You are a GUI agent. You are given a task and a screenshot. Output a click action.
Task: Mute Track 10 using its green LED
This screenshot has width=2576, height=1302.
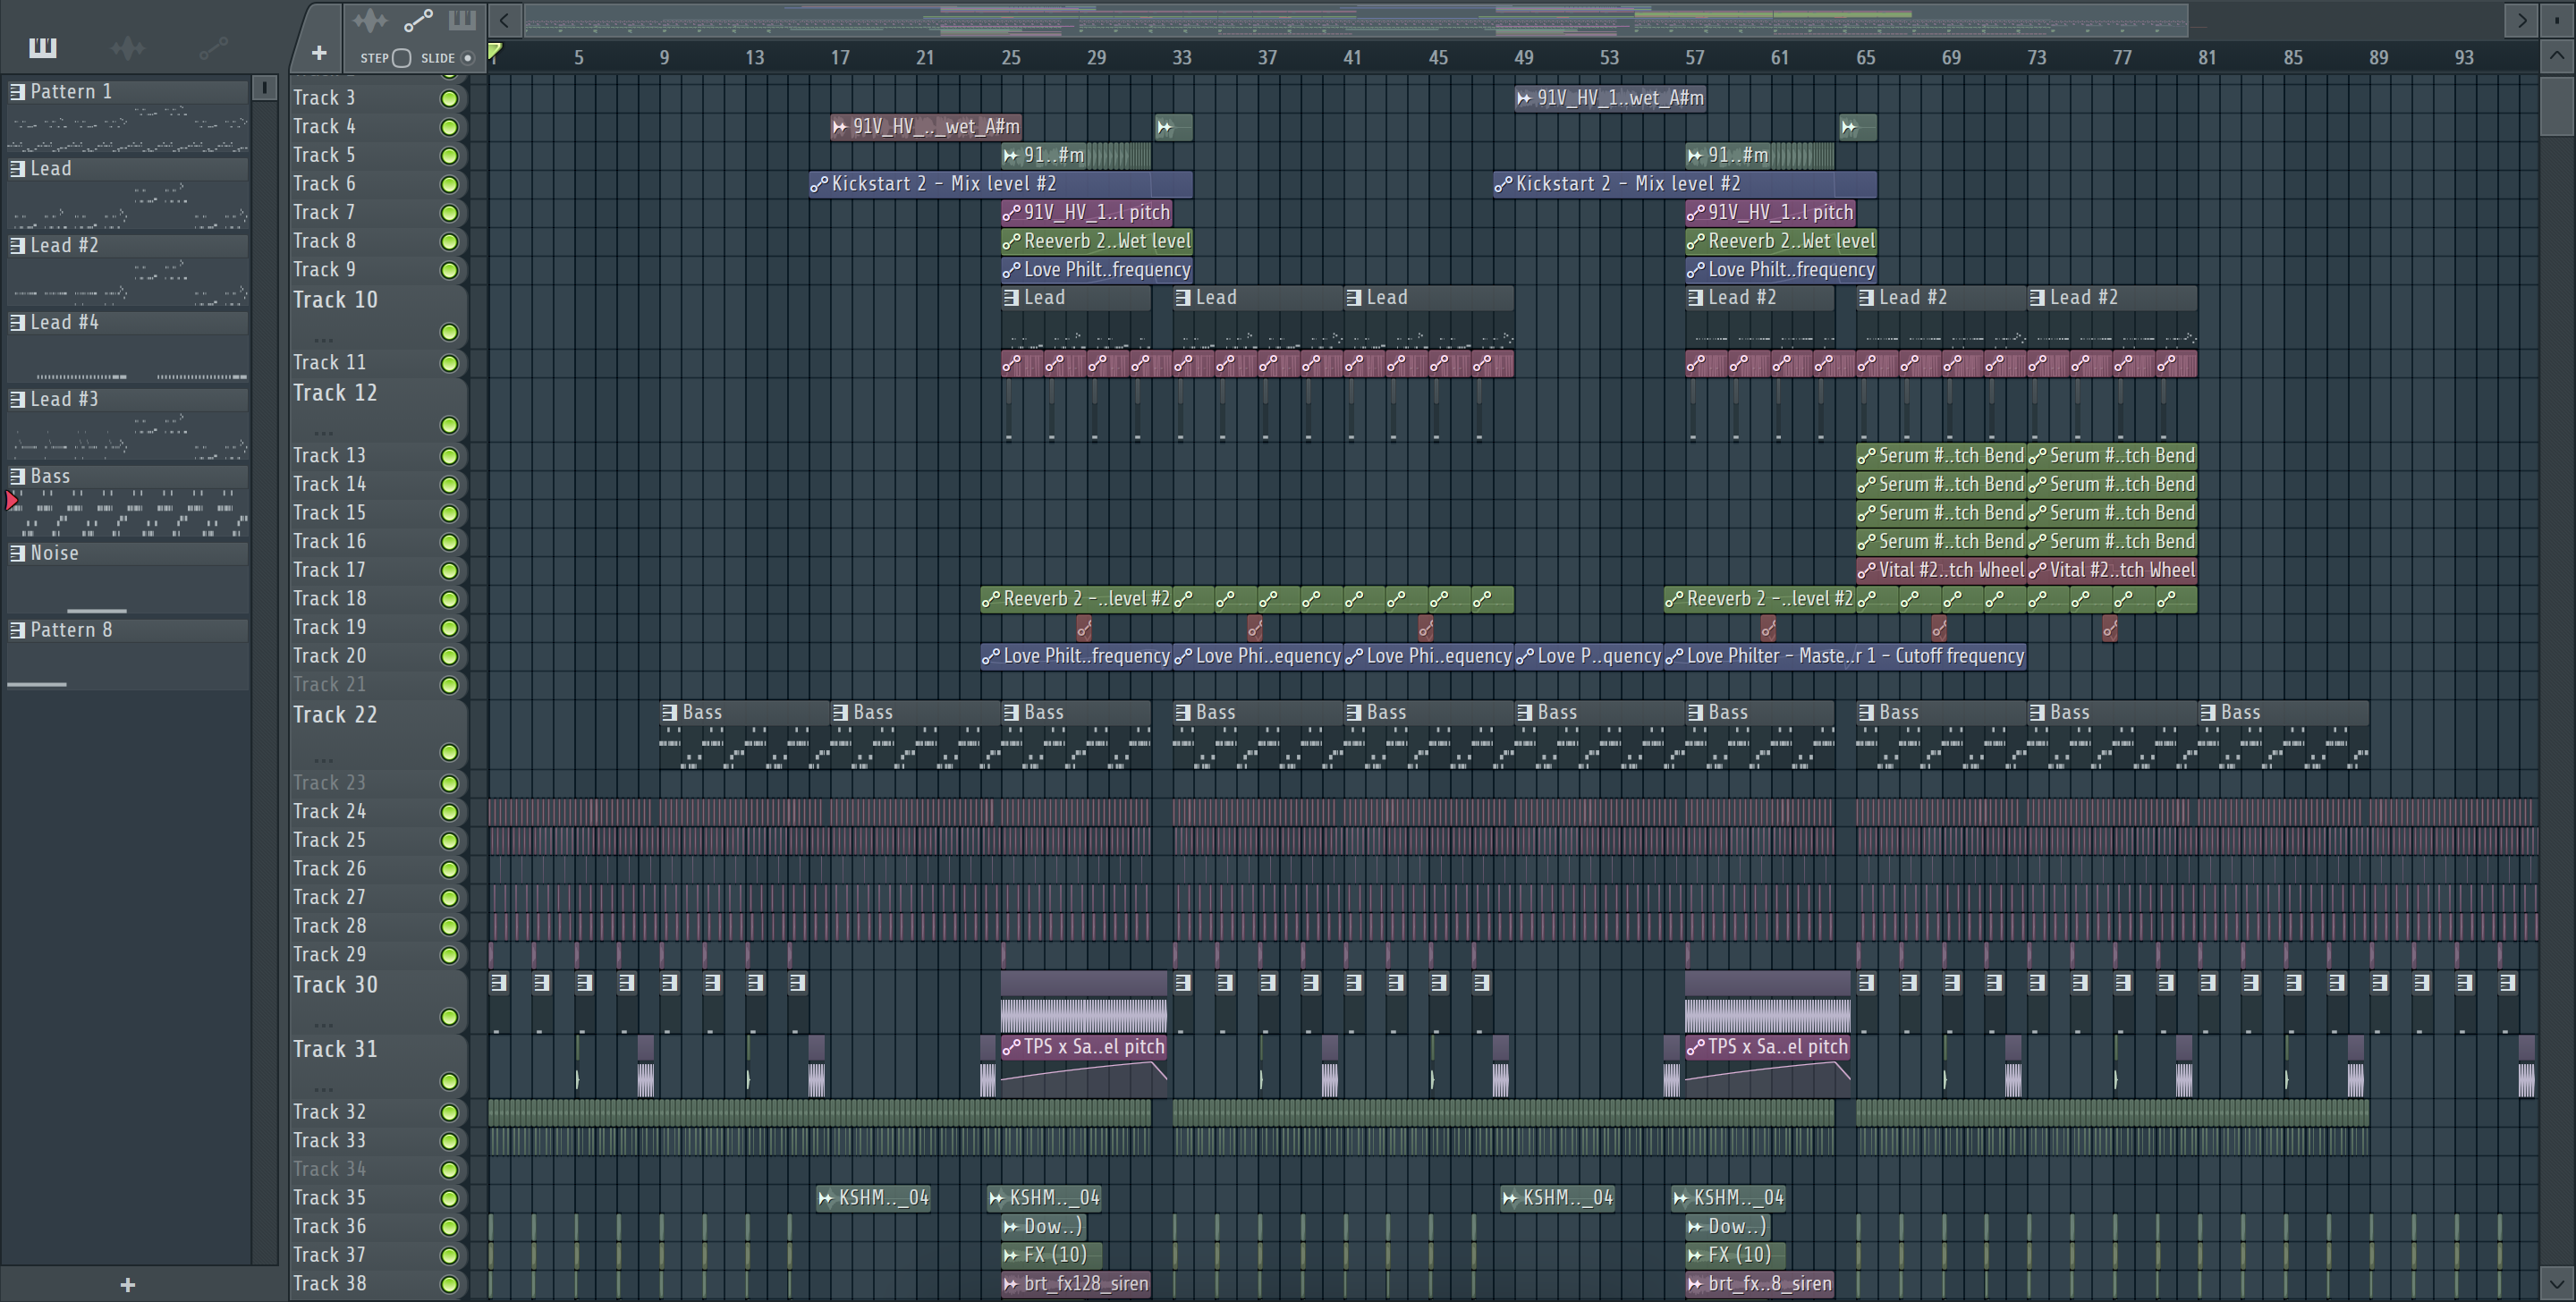pyautogui.click(x=449, y=332)
